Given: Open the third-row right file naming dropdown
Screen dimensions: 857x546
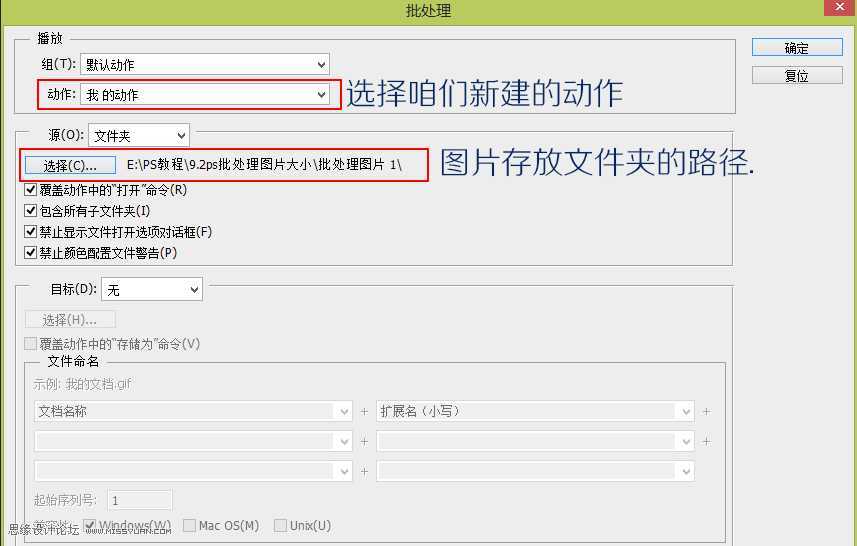Looking at the screenshot, I should 536,471.
